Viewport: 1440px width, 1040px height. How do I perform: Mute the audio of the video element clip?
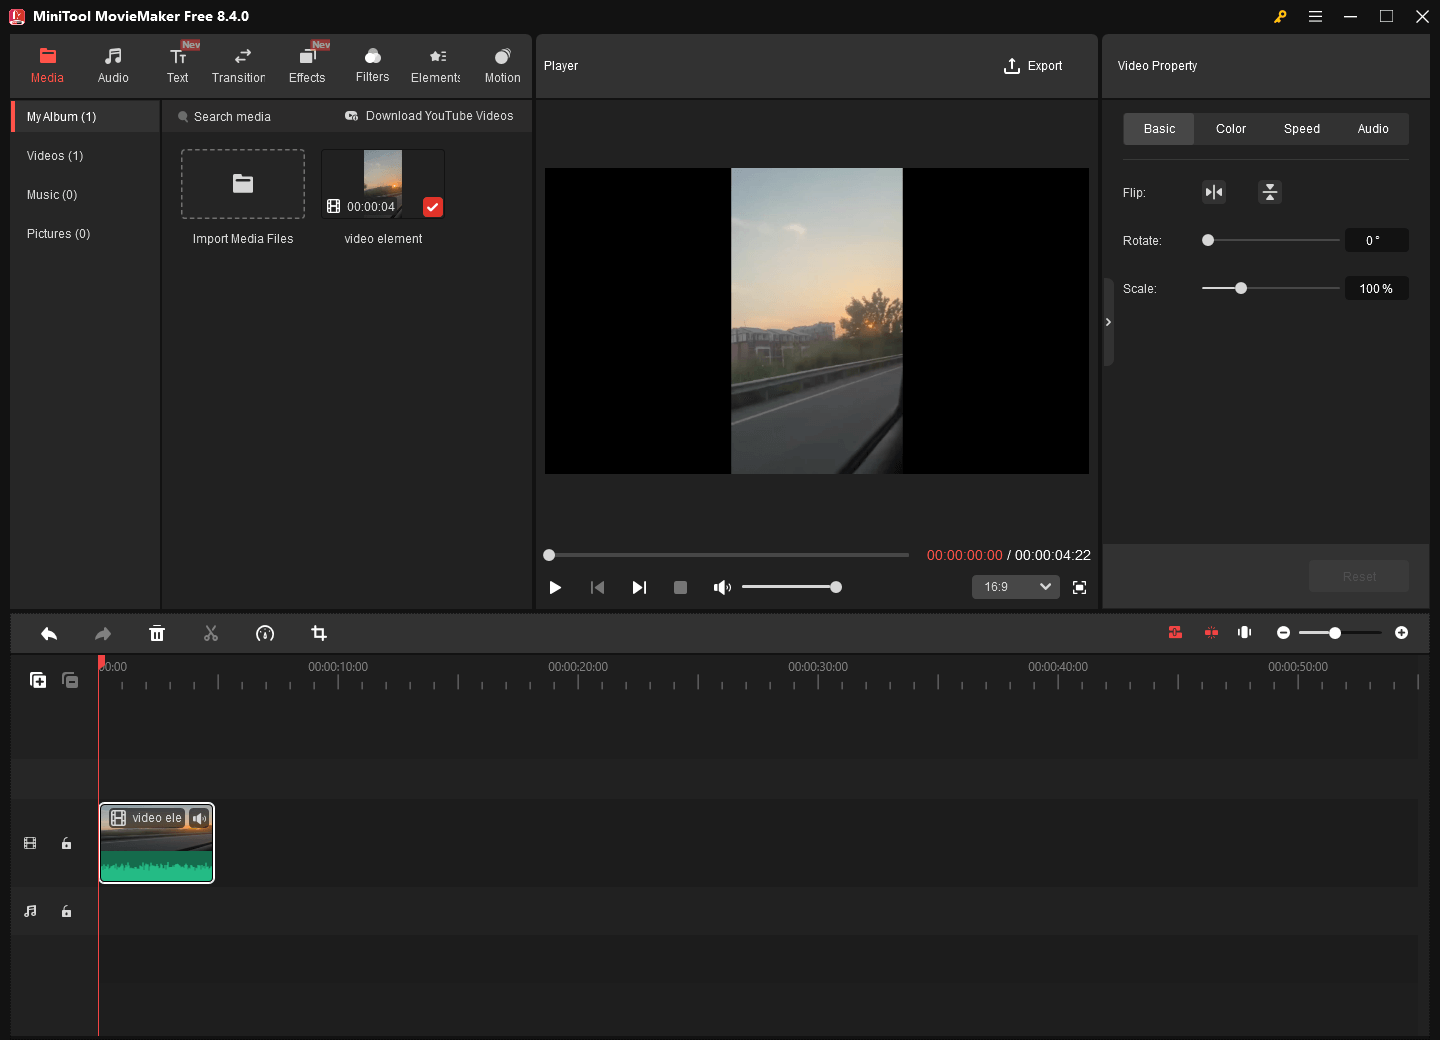tap(200, 818)
